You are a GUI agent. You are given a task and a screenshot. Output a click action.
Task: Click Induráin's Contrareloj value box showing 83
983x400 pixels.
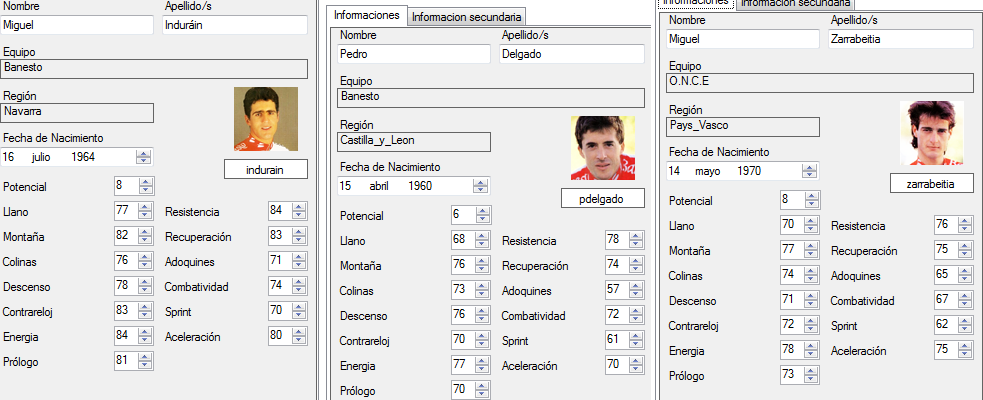tap(125, 311)
